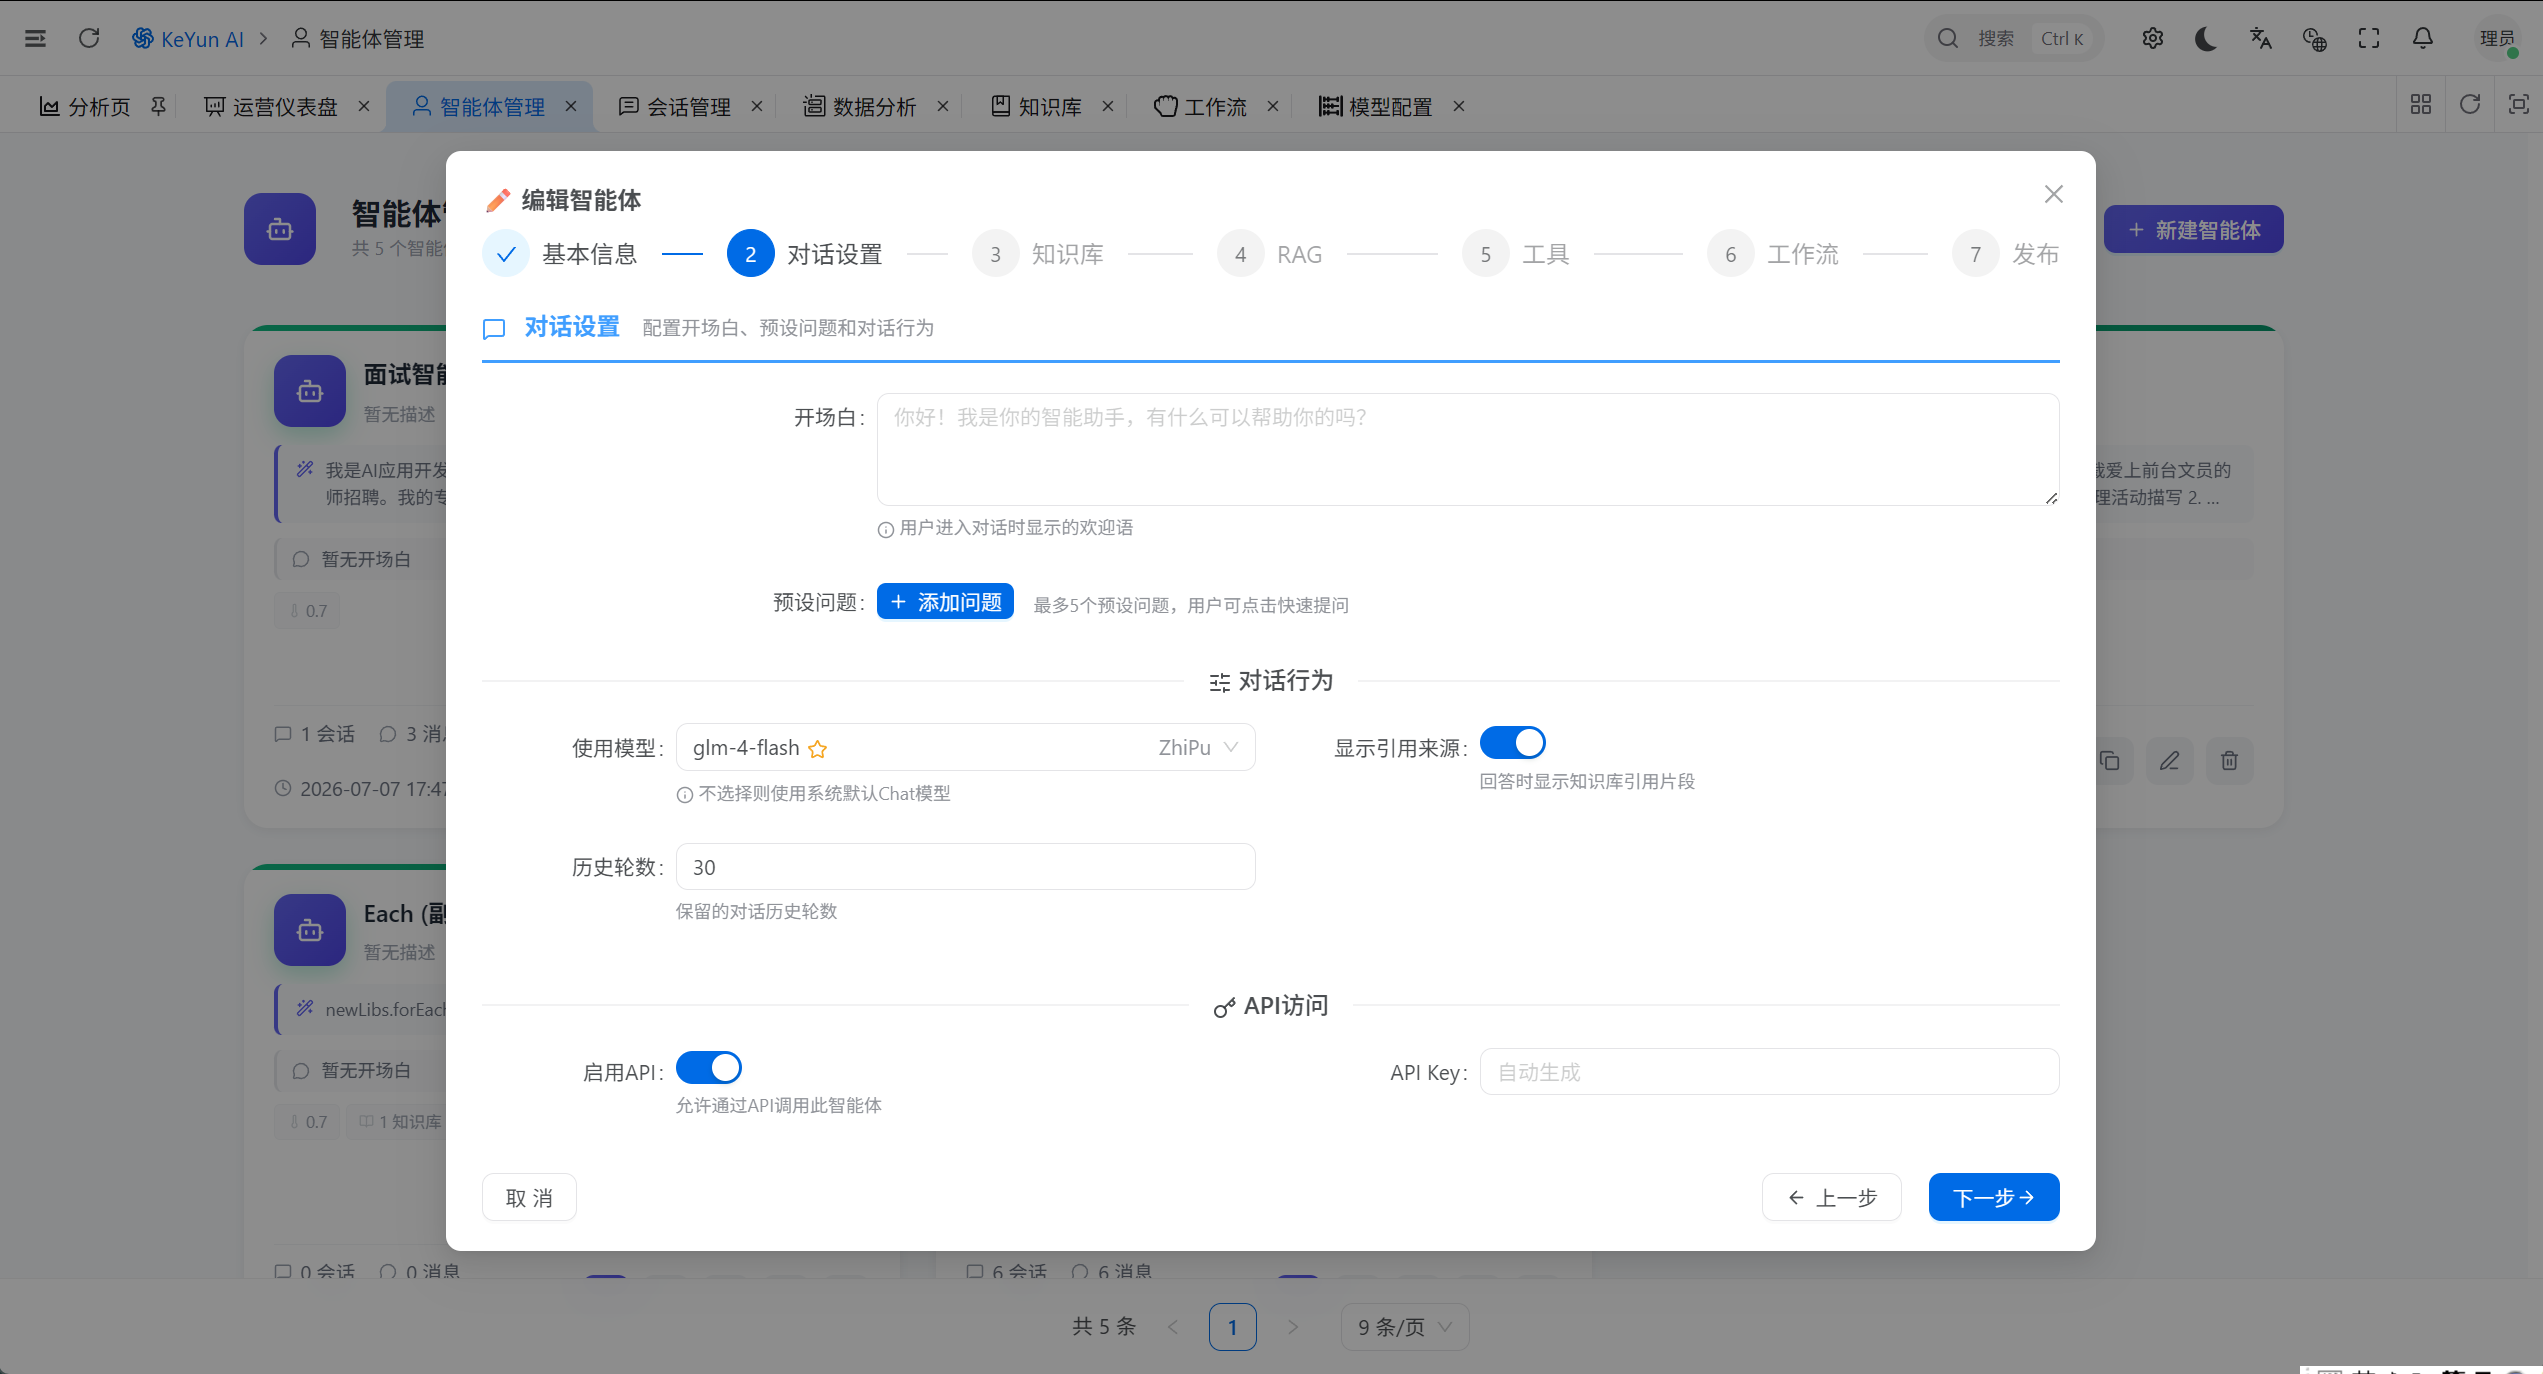Screen dimensions: 2543x1374
Task: Close the 会话管理 tab
Action: point(757,106)
